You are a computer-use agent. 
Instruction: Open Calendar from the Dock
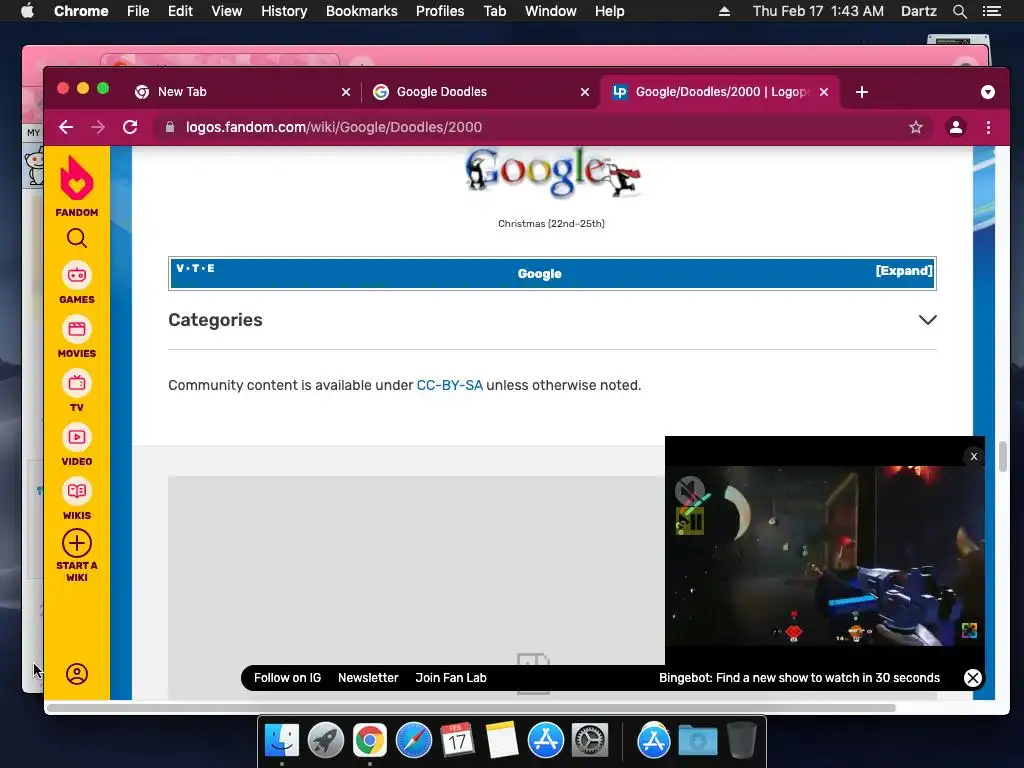coord(457,741)
